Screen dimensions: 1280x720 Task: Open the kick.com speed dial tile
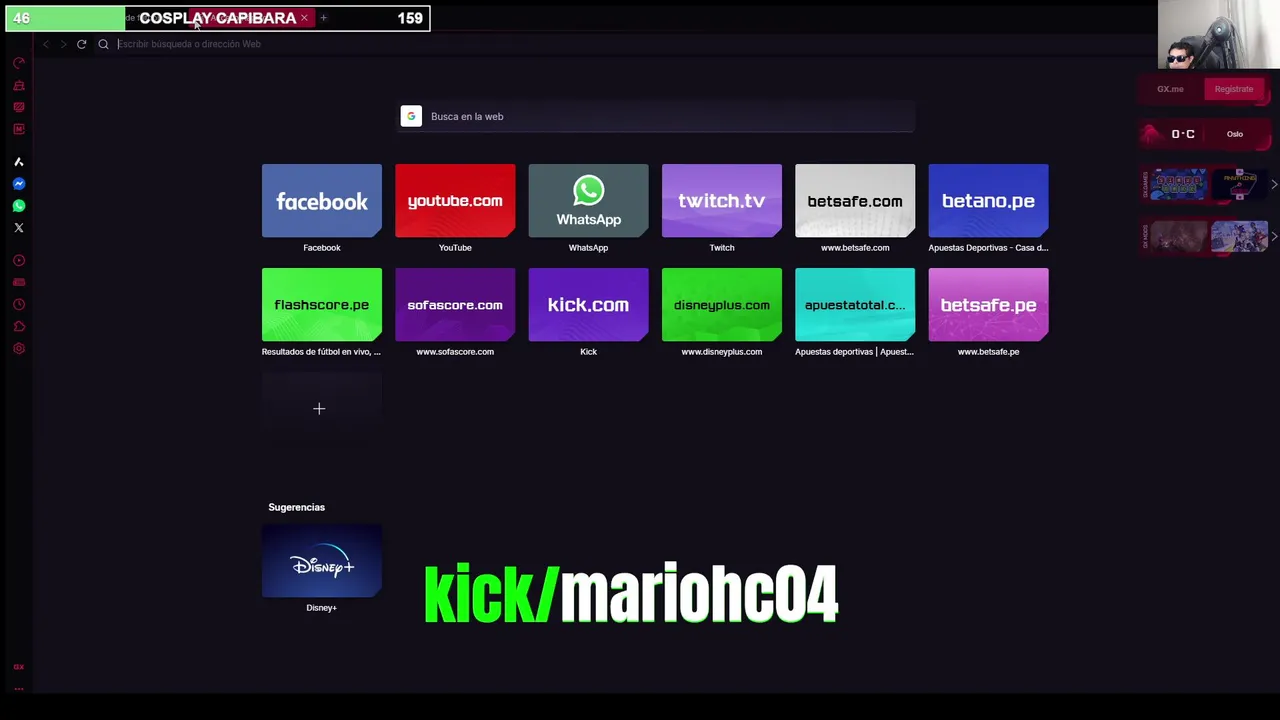point(588,305)
